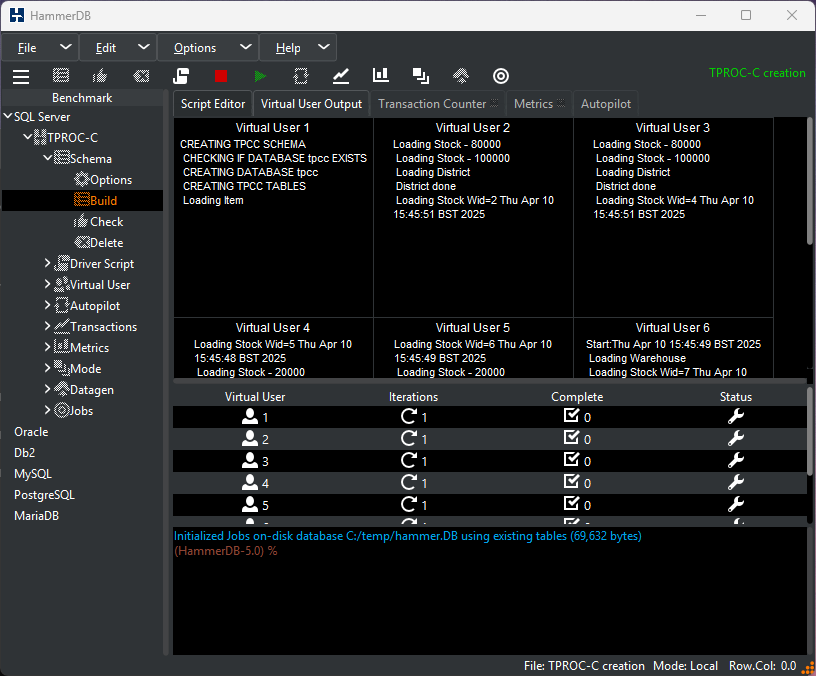Click the Mode overlapping squares toolbar icon
The width and height of the screenshot is (816, 676).
click(420, 76)
